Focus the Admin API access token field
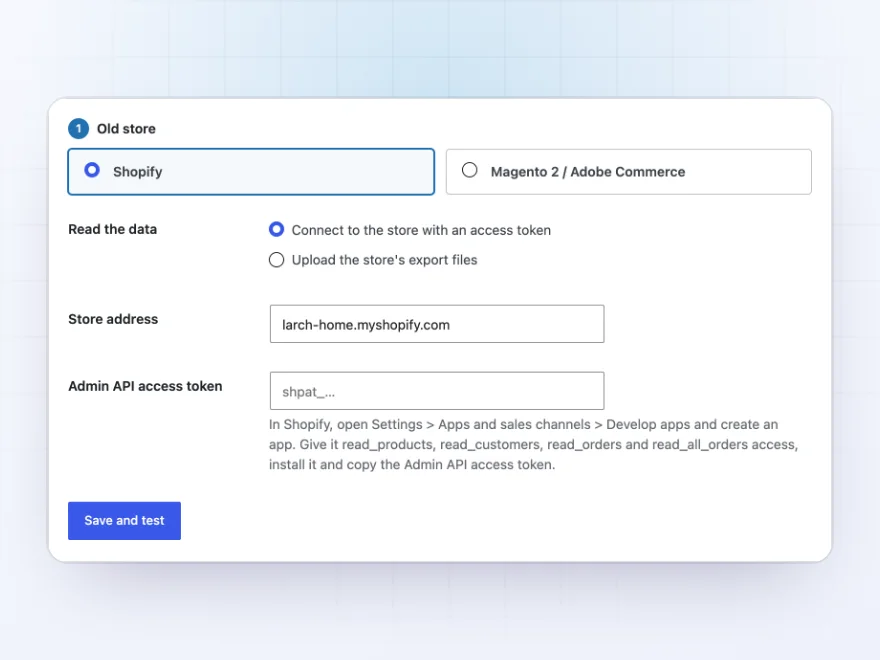 (x=437, y=391)
